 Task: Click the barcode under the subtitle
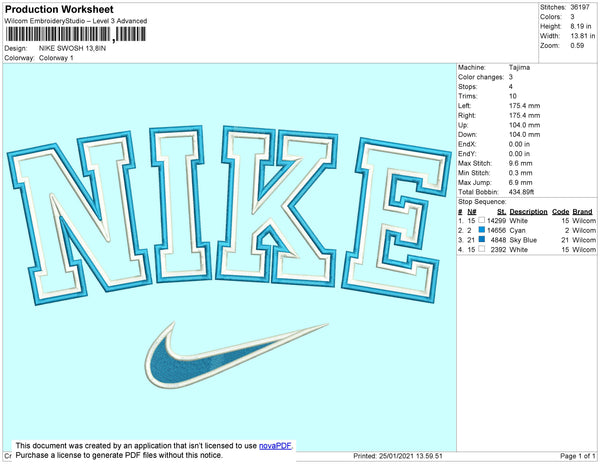tap(75, 34)
